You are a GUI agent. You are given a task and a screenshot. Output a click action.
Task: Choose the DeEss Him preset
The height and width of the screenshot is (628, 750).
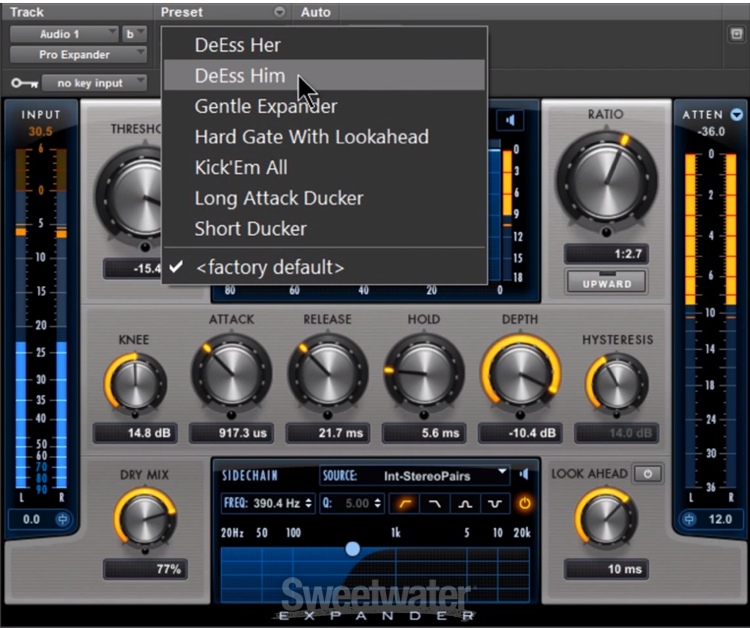click(x=240, y=76)
